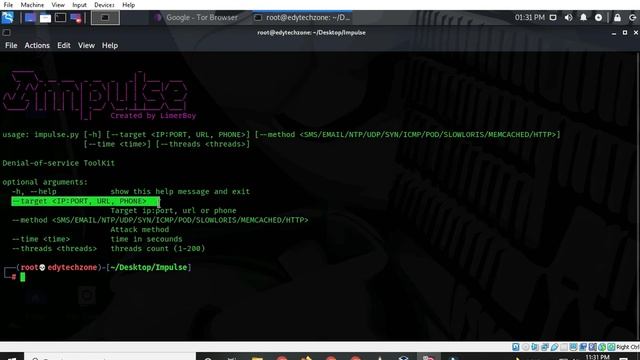Click 'threads count (1-200)' text
Image resolution: width=640 pixels, height=360 pixels.
158,249
